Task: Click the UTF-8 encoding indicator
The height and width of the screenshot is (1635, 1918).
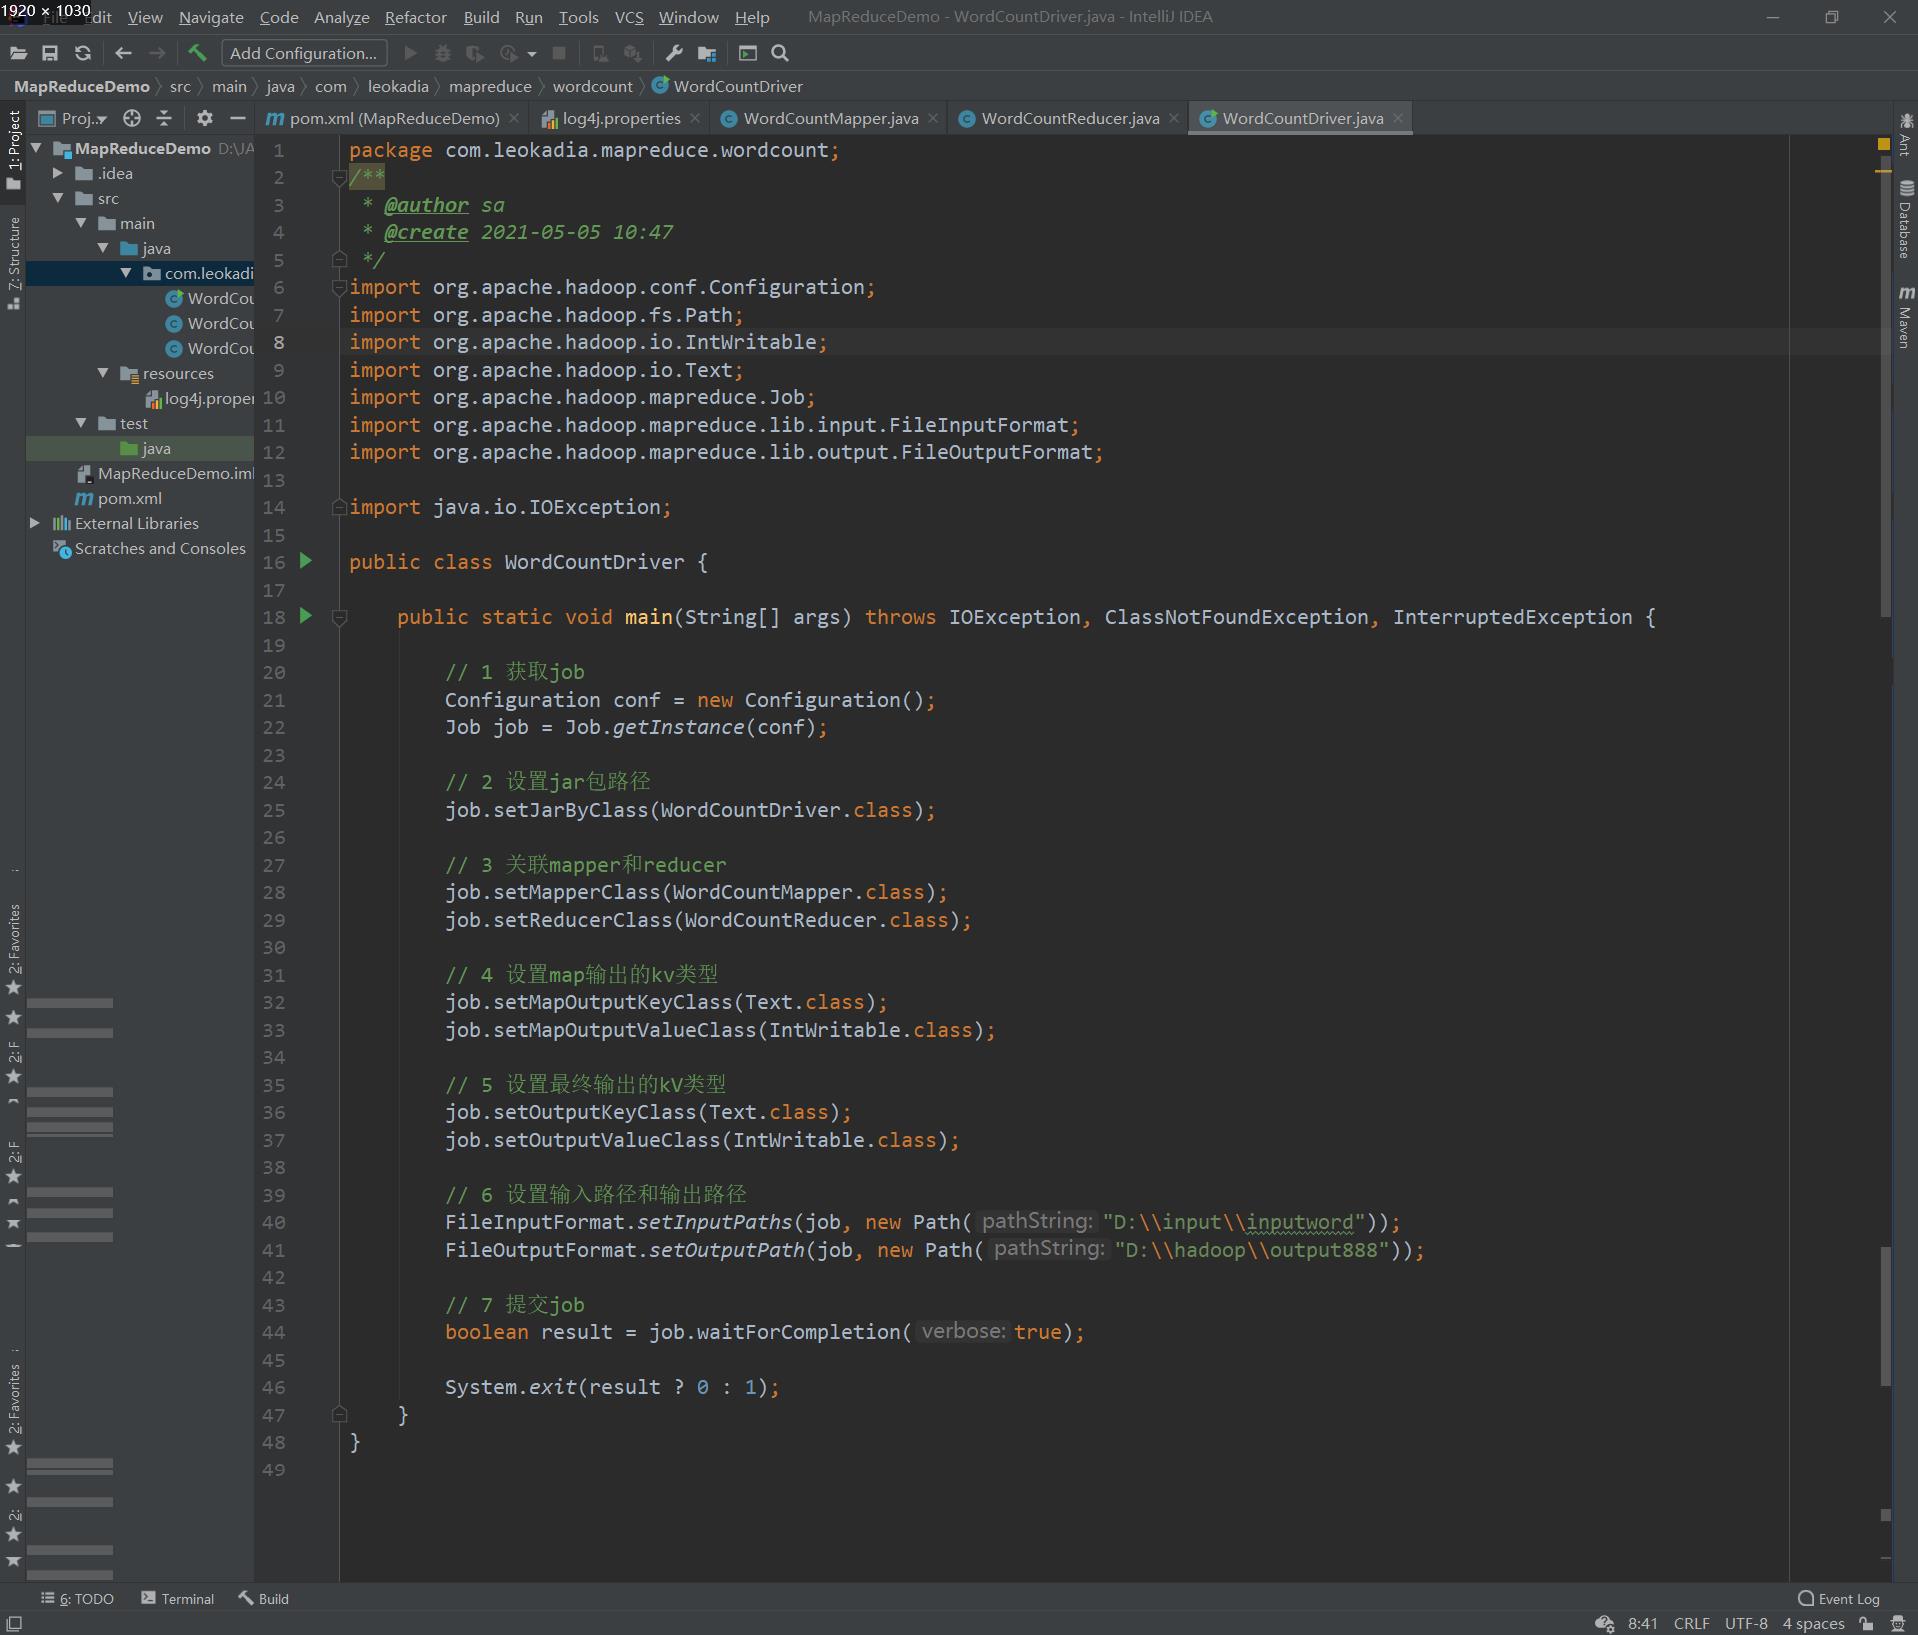Action: [1746, 1623]
